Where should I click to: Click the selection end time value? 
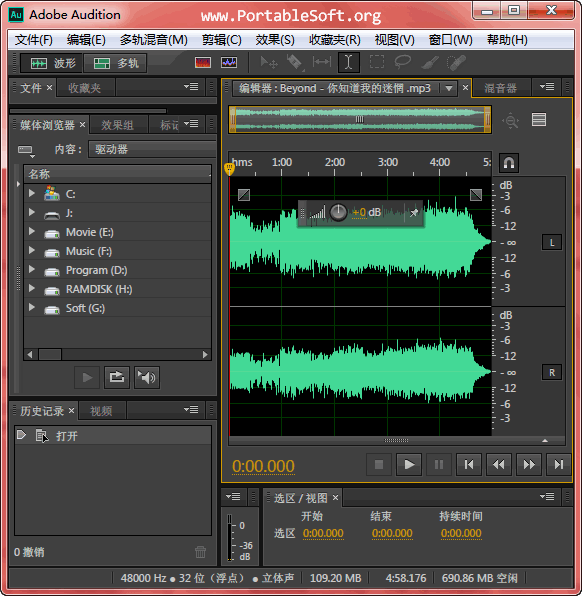click(x=392, y=533)
